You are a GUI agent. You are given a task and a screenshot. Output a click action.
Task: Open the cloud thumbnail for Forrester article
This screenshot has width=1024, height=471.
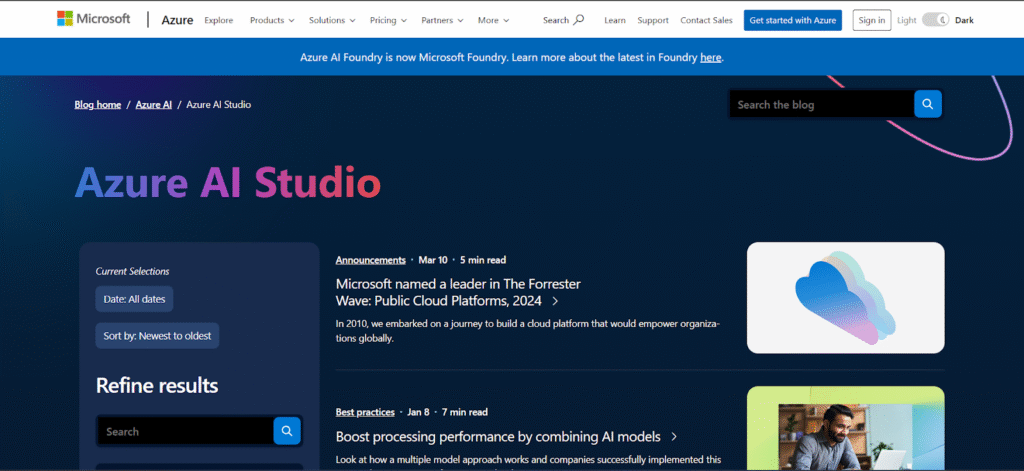(x=845, y=297)
